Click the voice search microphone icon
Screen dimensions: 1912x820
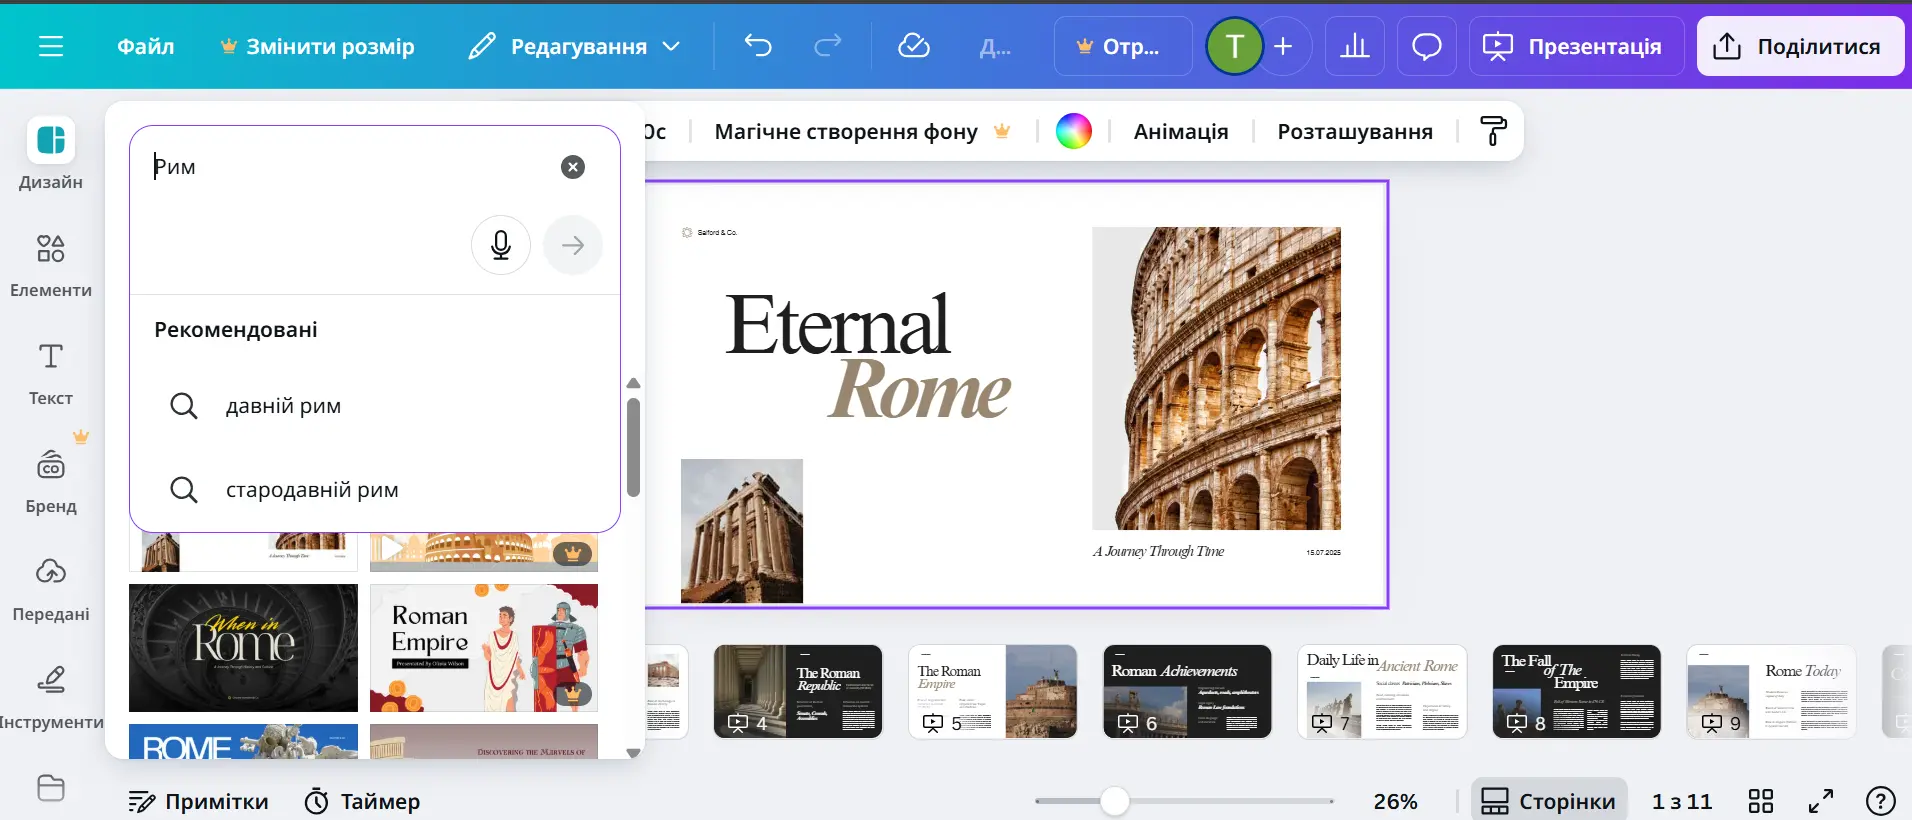[501, 245]
